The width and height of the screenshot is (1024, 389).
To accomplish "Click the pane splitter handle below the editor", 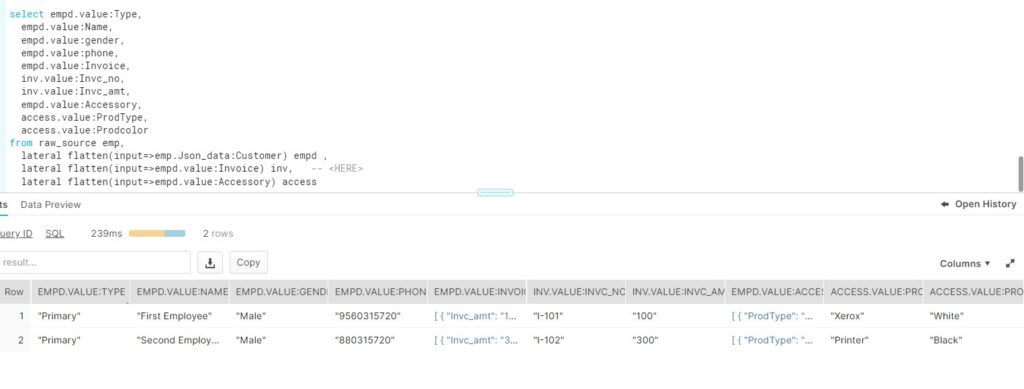I will coord(495,193).
